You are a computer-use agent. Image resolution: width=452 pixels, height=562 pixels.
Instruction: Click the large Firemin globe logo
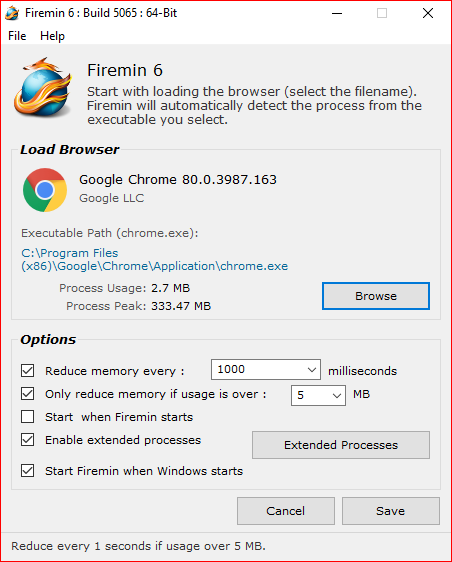(43, 87)
